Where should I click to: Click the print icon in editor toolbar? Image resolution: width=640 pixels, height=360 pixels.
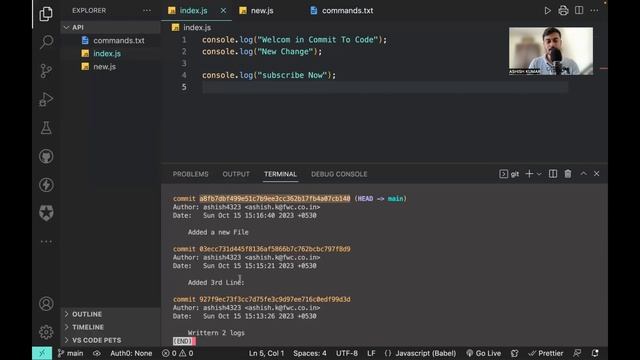(x=563, y=11)
